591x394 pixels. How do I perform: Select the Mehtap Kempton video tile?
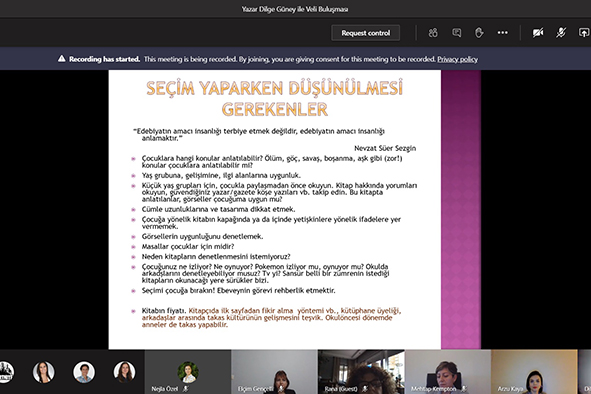pyautogui.click(x=448, y=372)
